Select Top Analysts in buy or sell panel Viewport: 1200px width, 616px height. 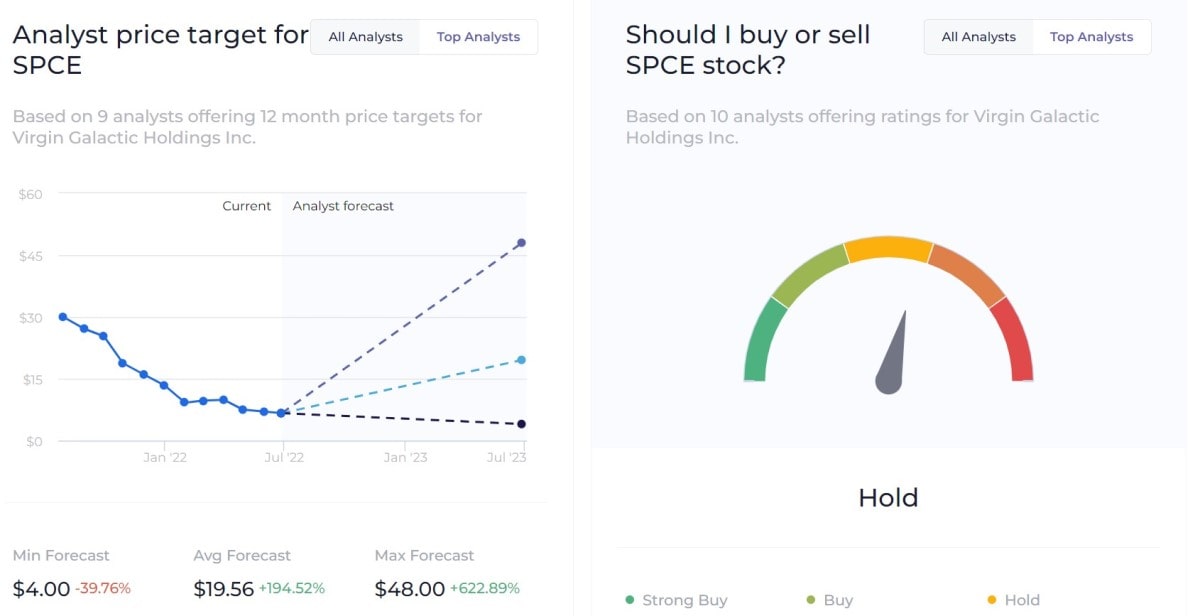click(1091, 37)
